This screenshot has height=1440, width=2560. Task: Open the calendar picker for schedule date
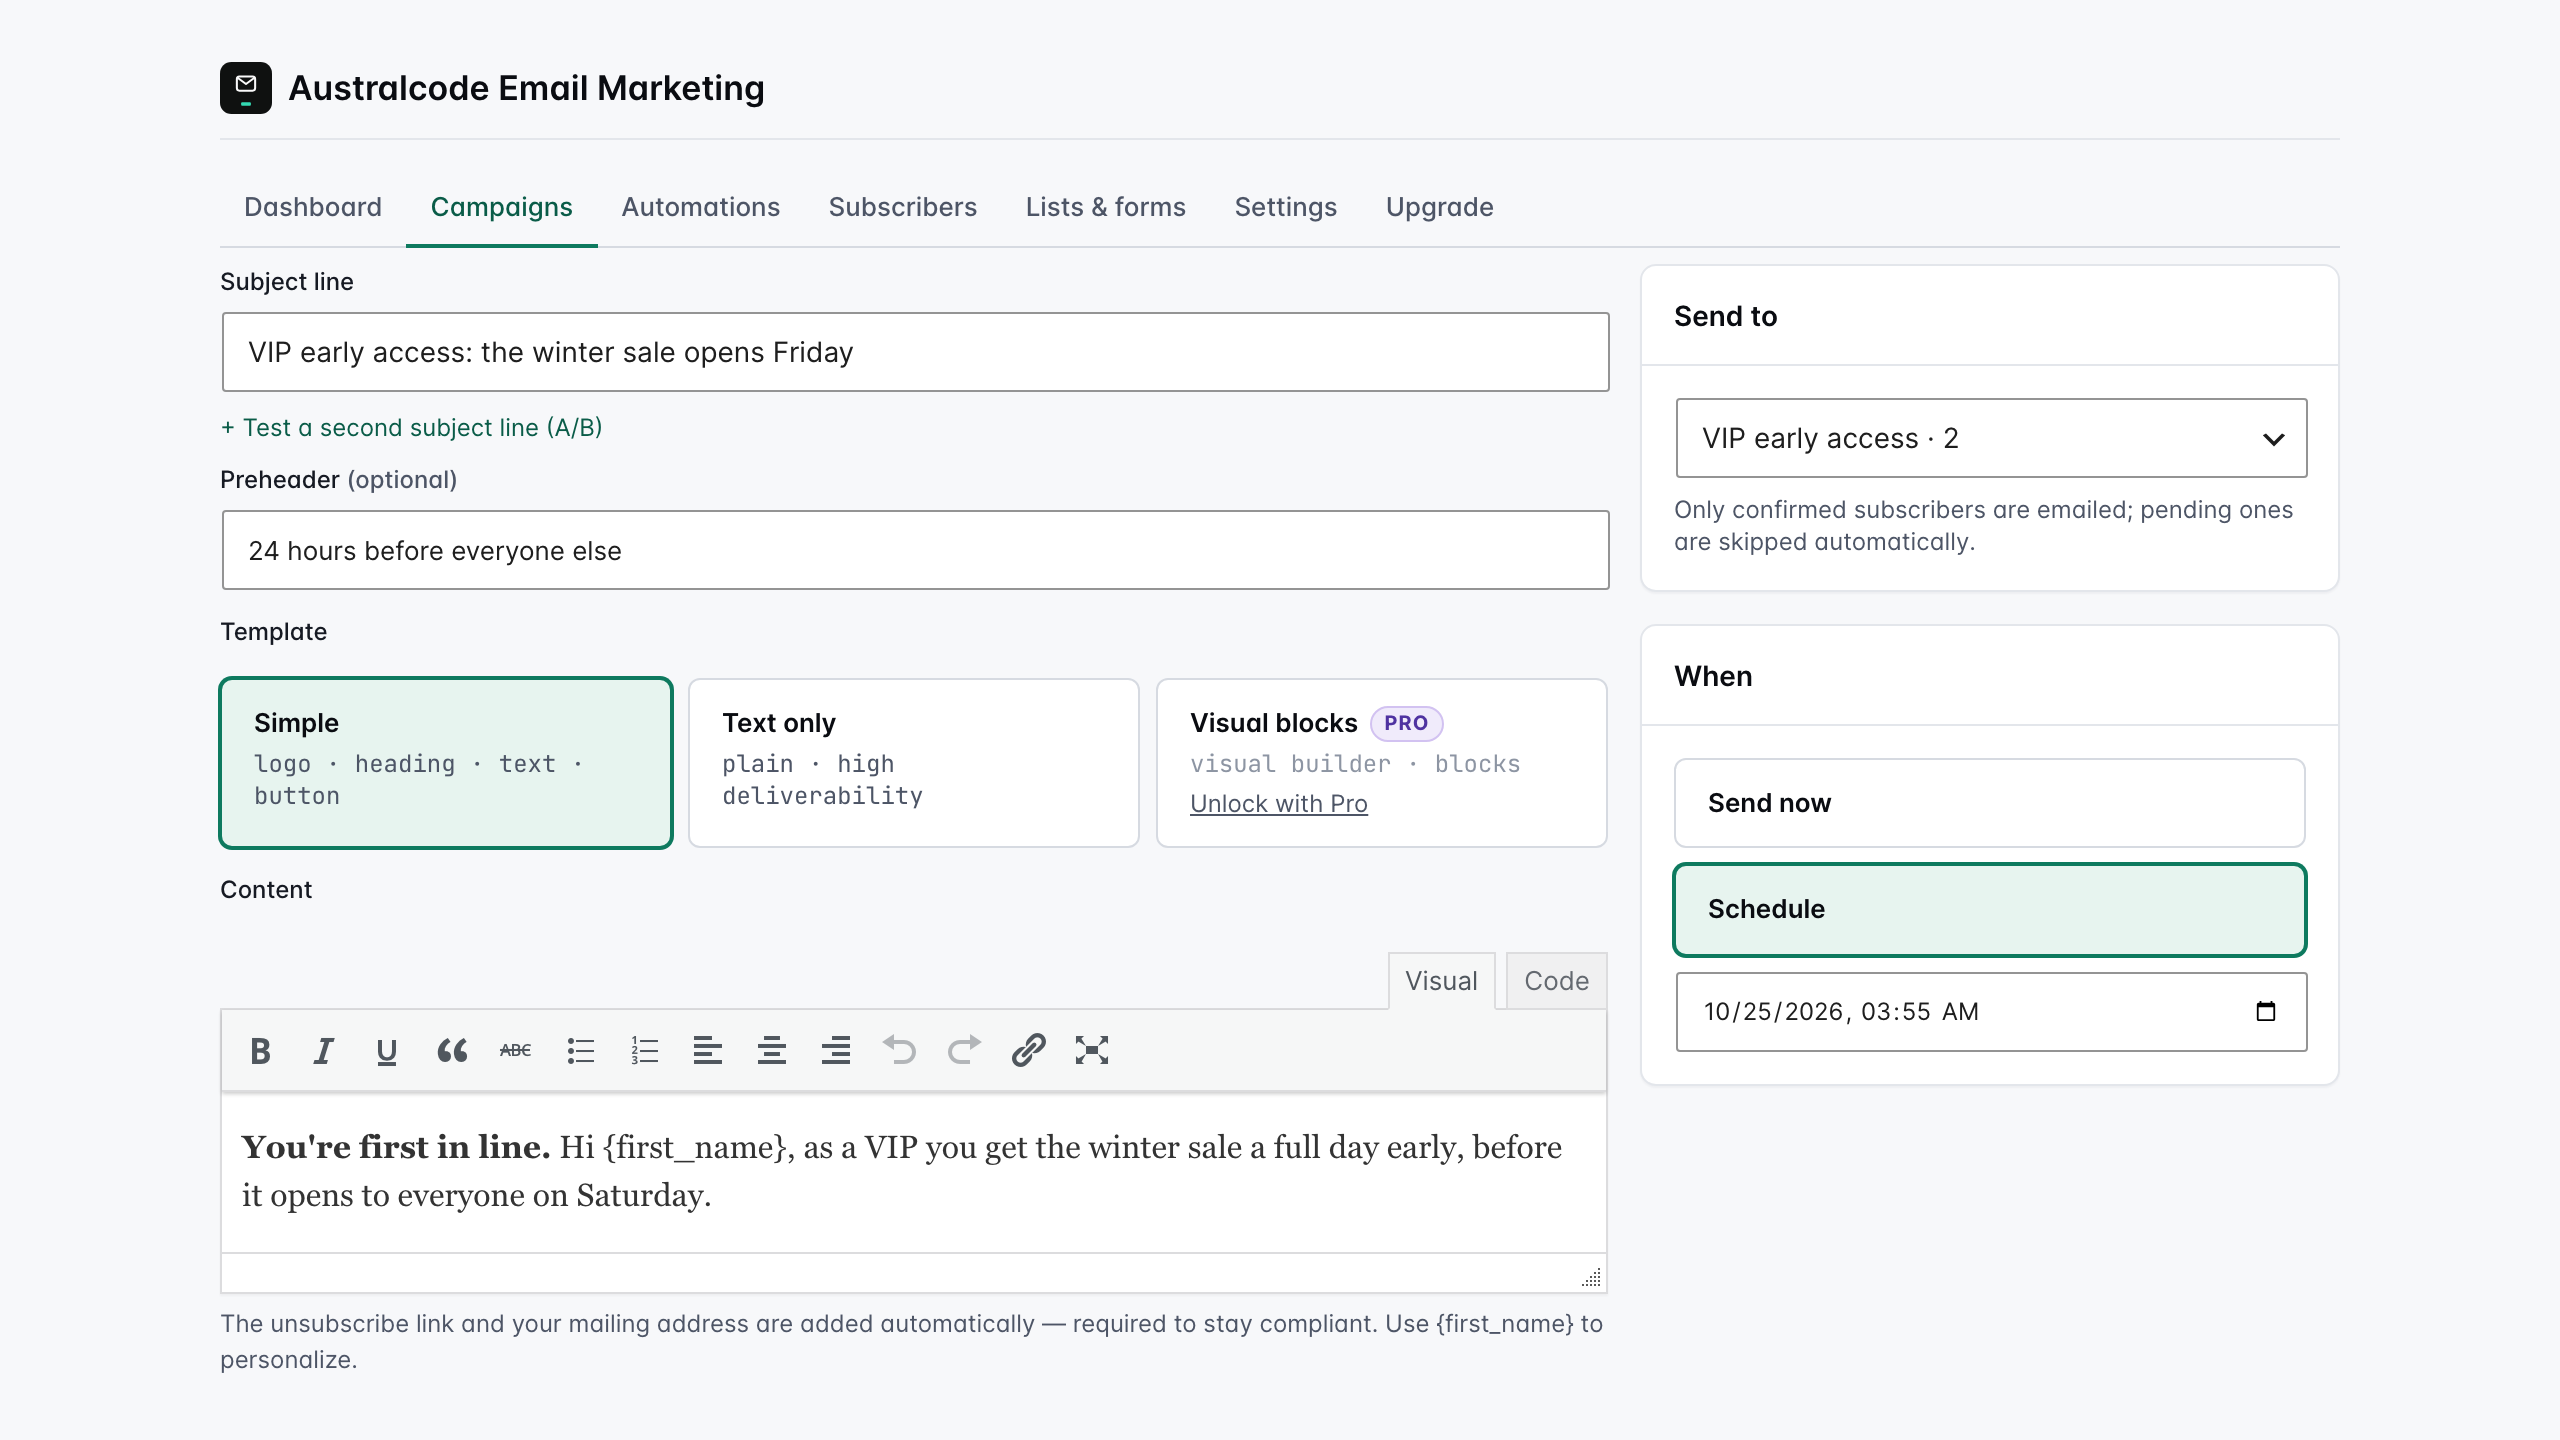[x=2266, y=1011]
